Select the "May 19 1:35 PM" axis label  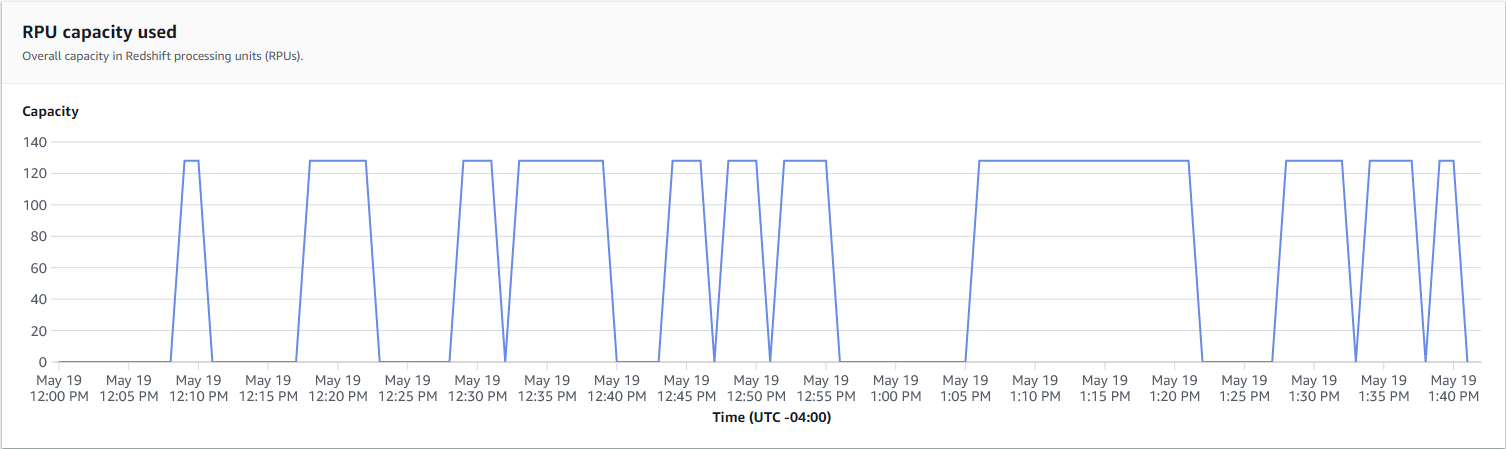[1383, 388]
